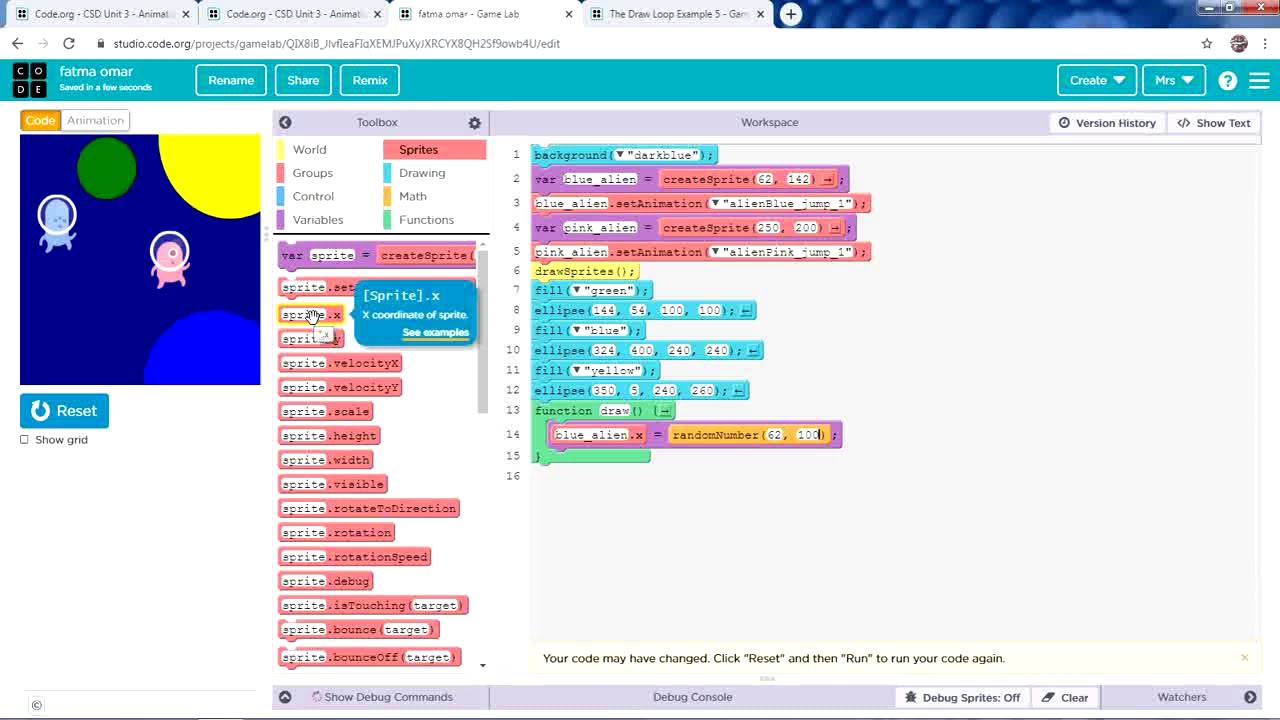This screenshot has width=1280, height=720.
Task: Bookmark this page with star icon
Action: (1207, 43)
